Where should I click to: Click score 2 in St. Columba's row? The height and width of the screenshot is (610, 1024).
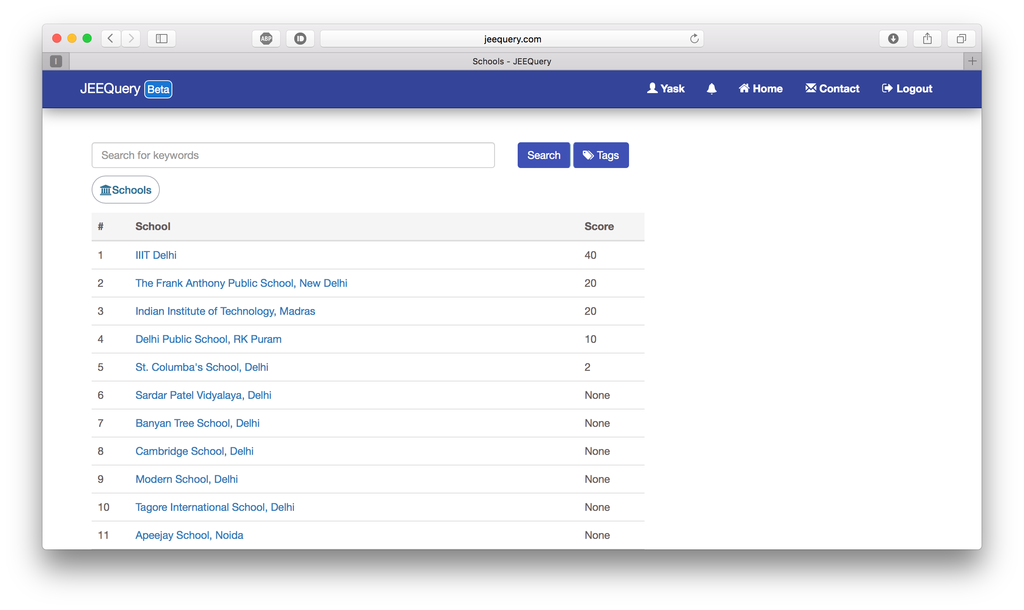[588, 368]
